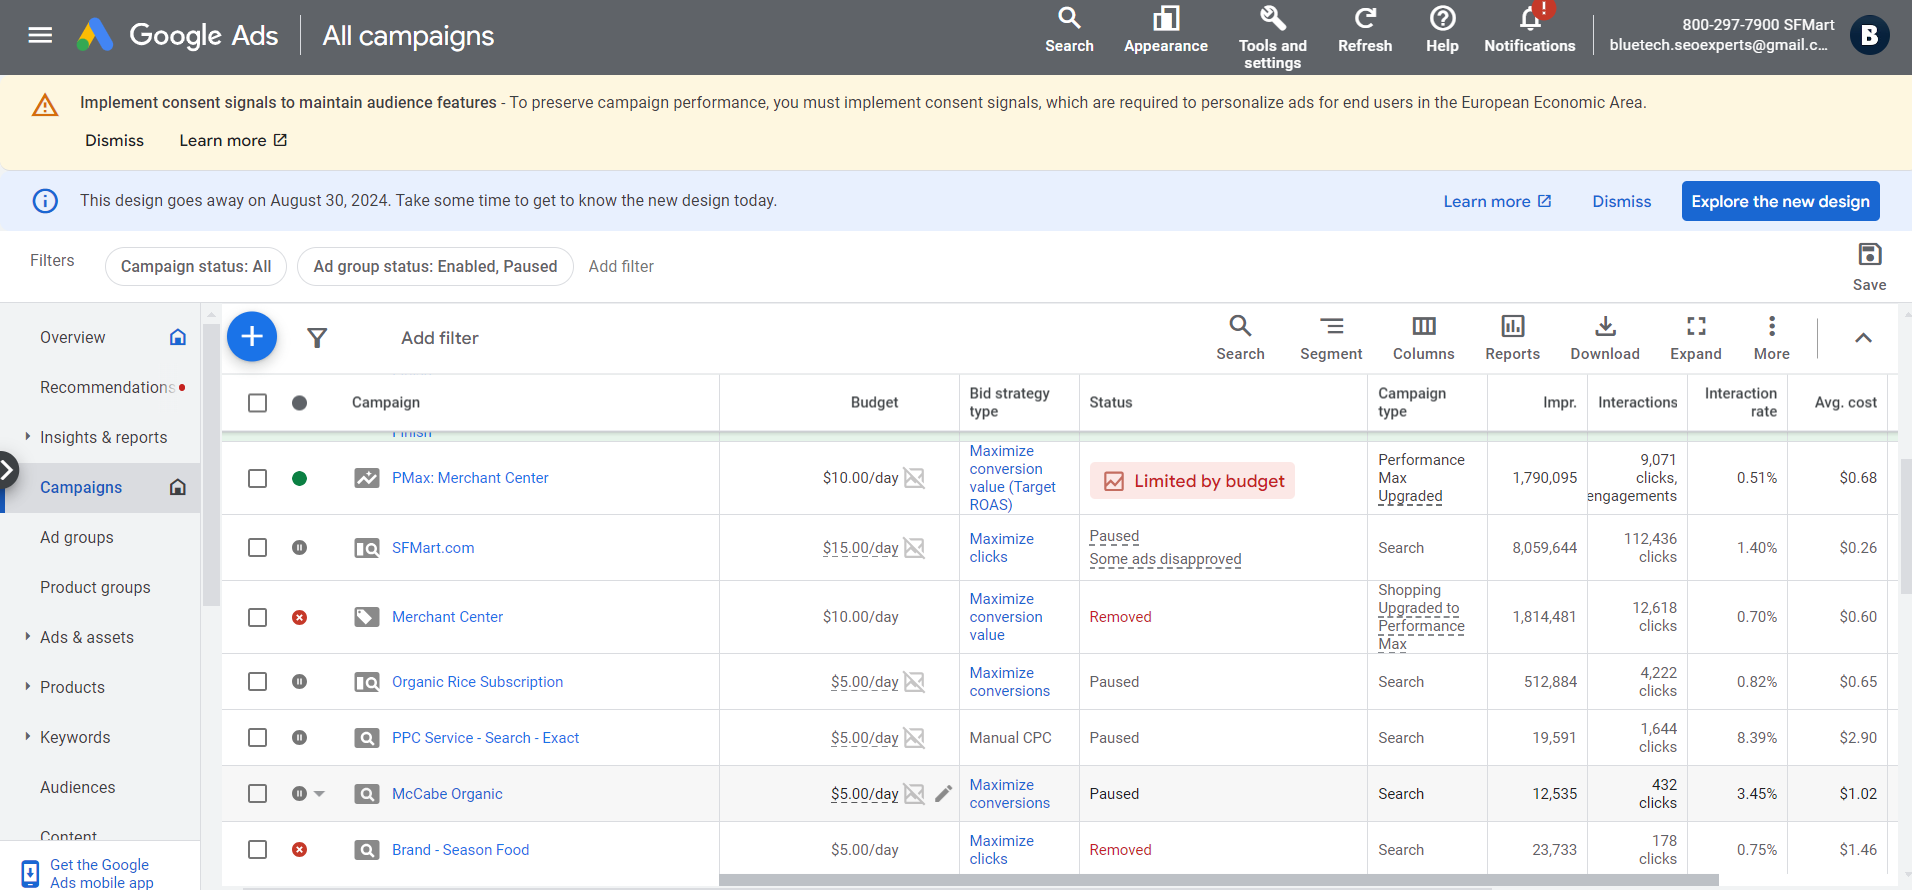The image size is (1912, 890).
Task: View Notifications bell alerts
Action: pos(1529,30)
